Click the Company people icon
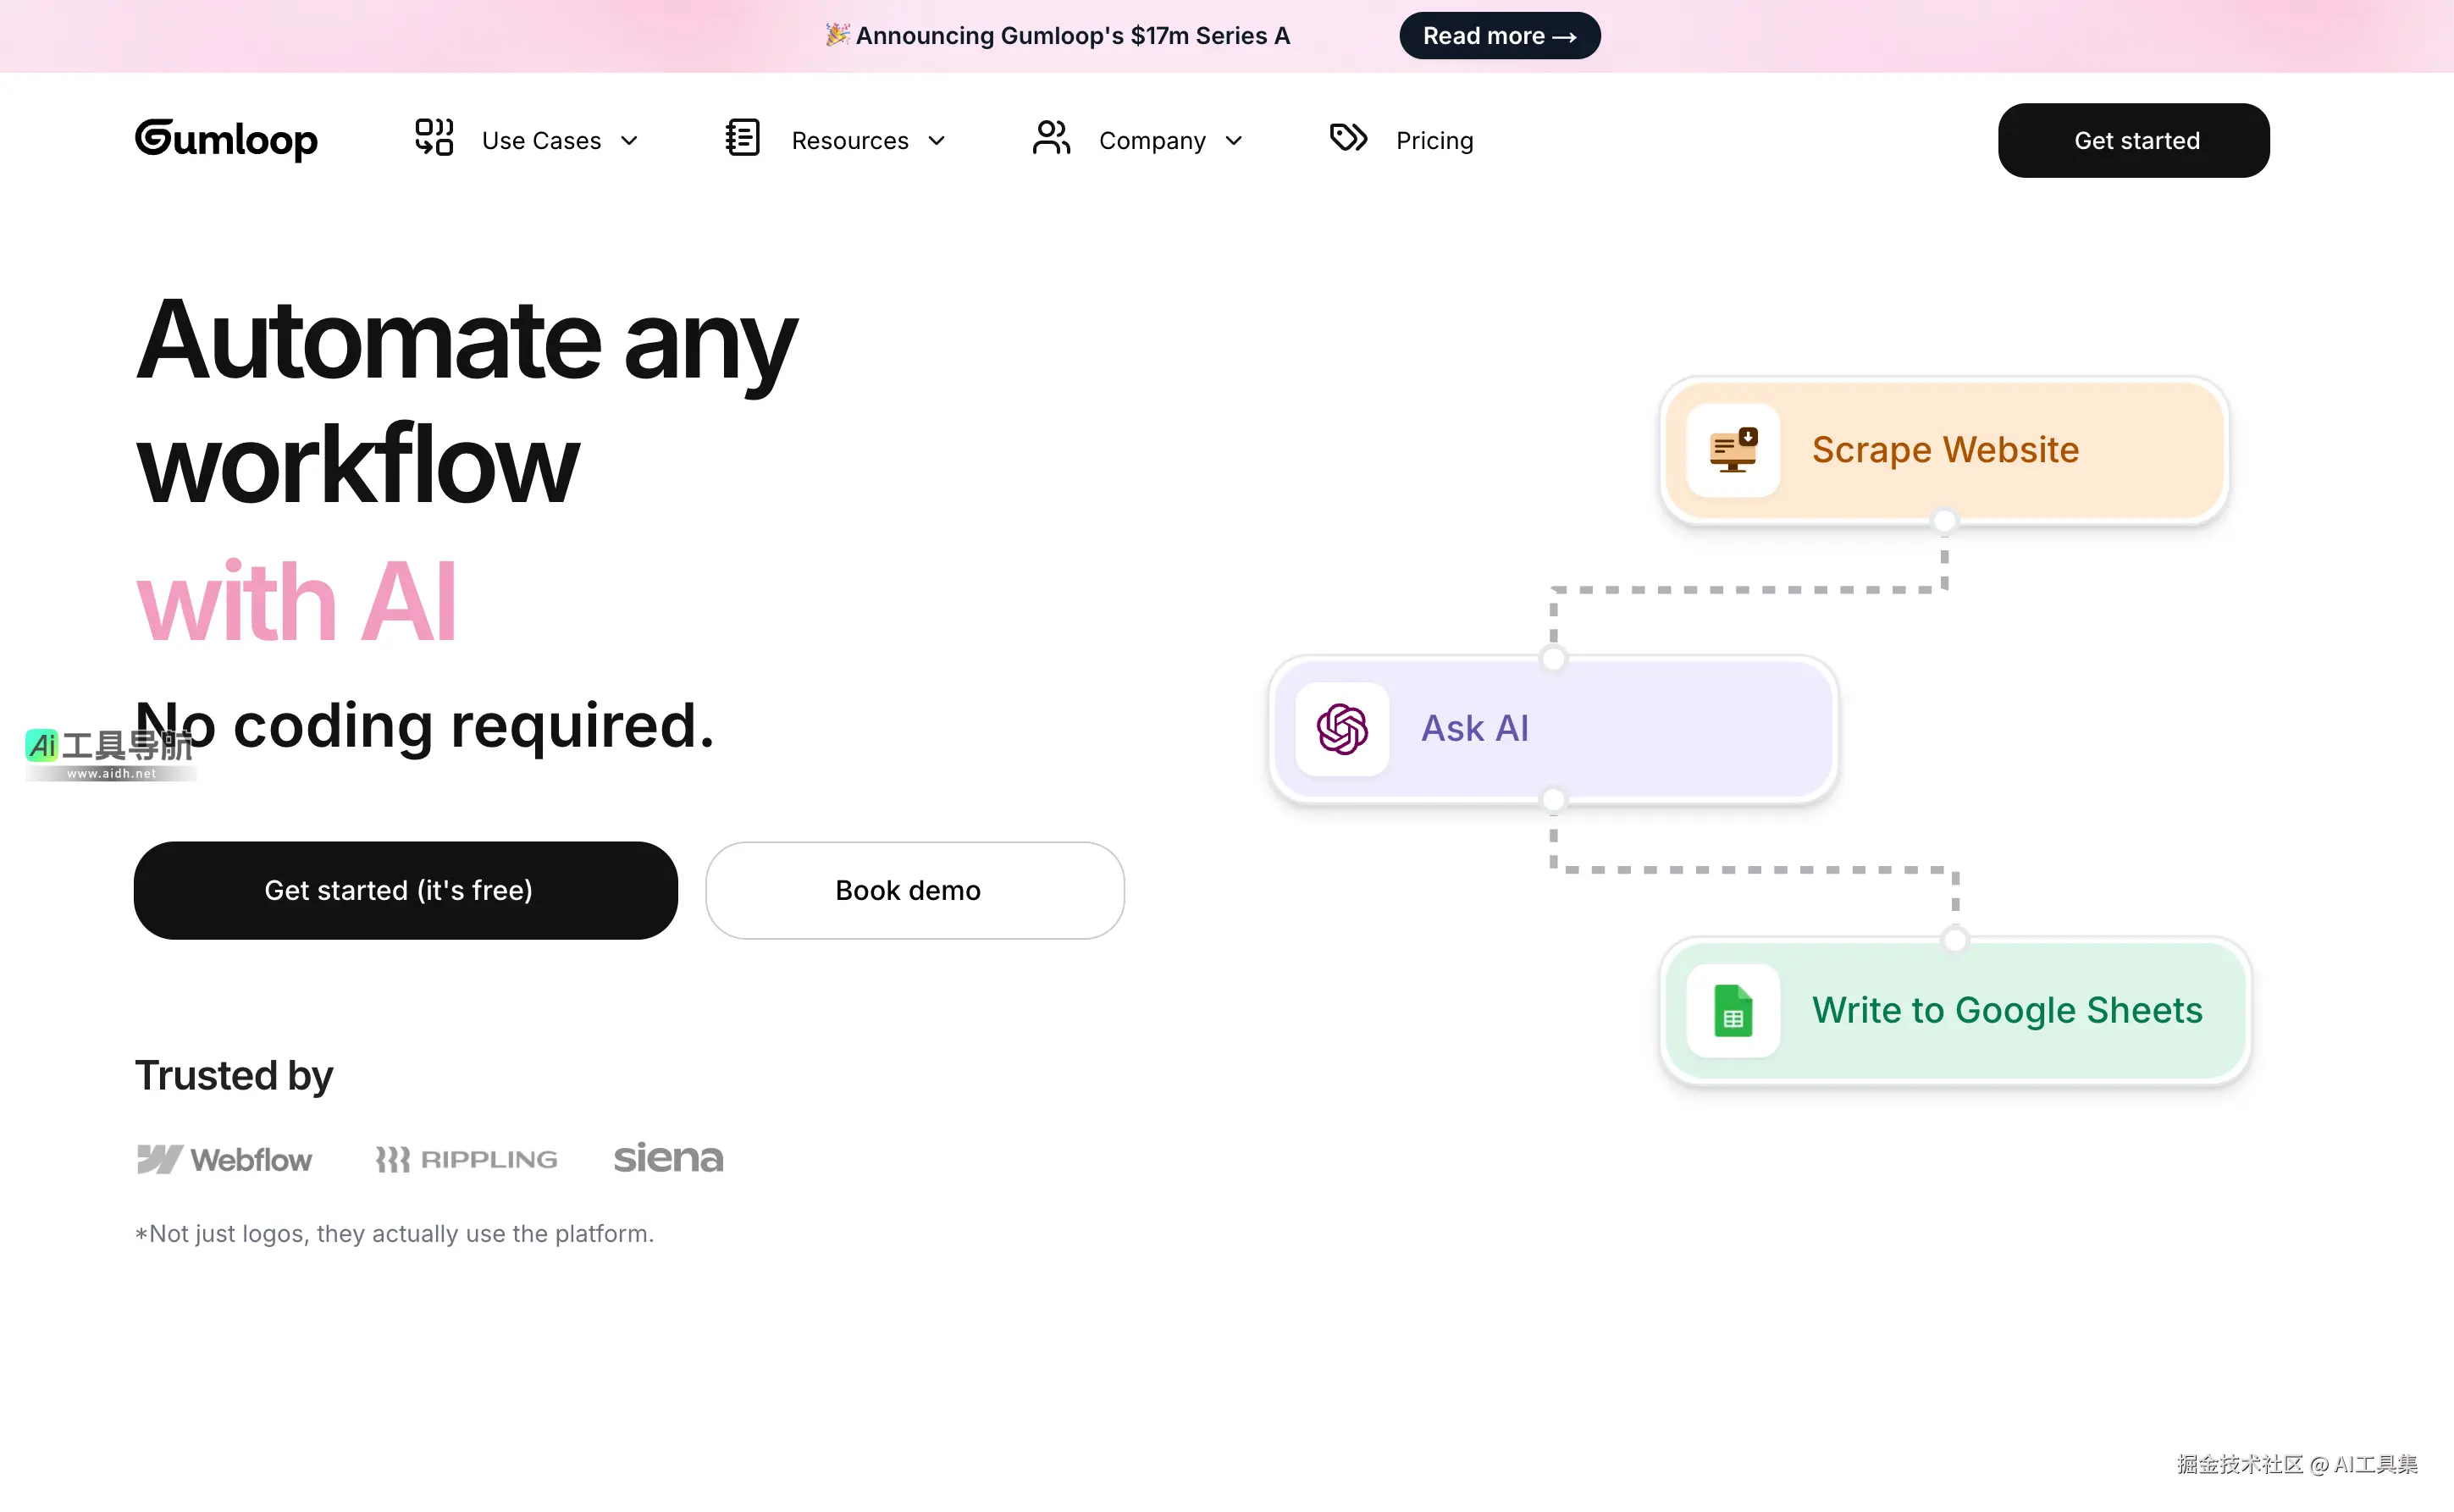This screenshot has height=1512, width=2454. pos(1051,137)
